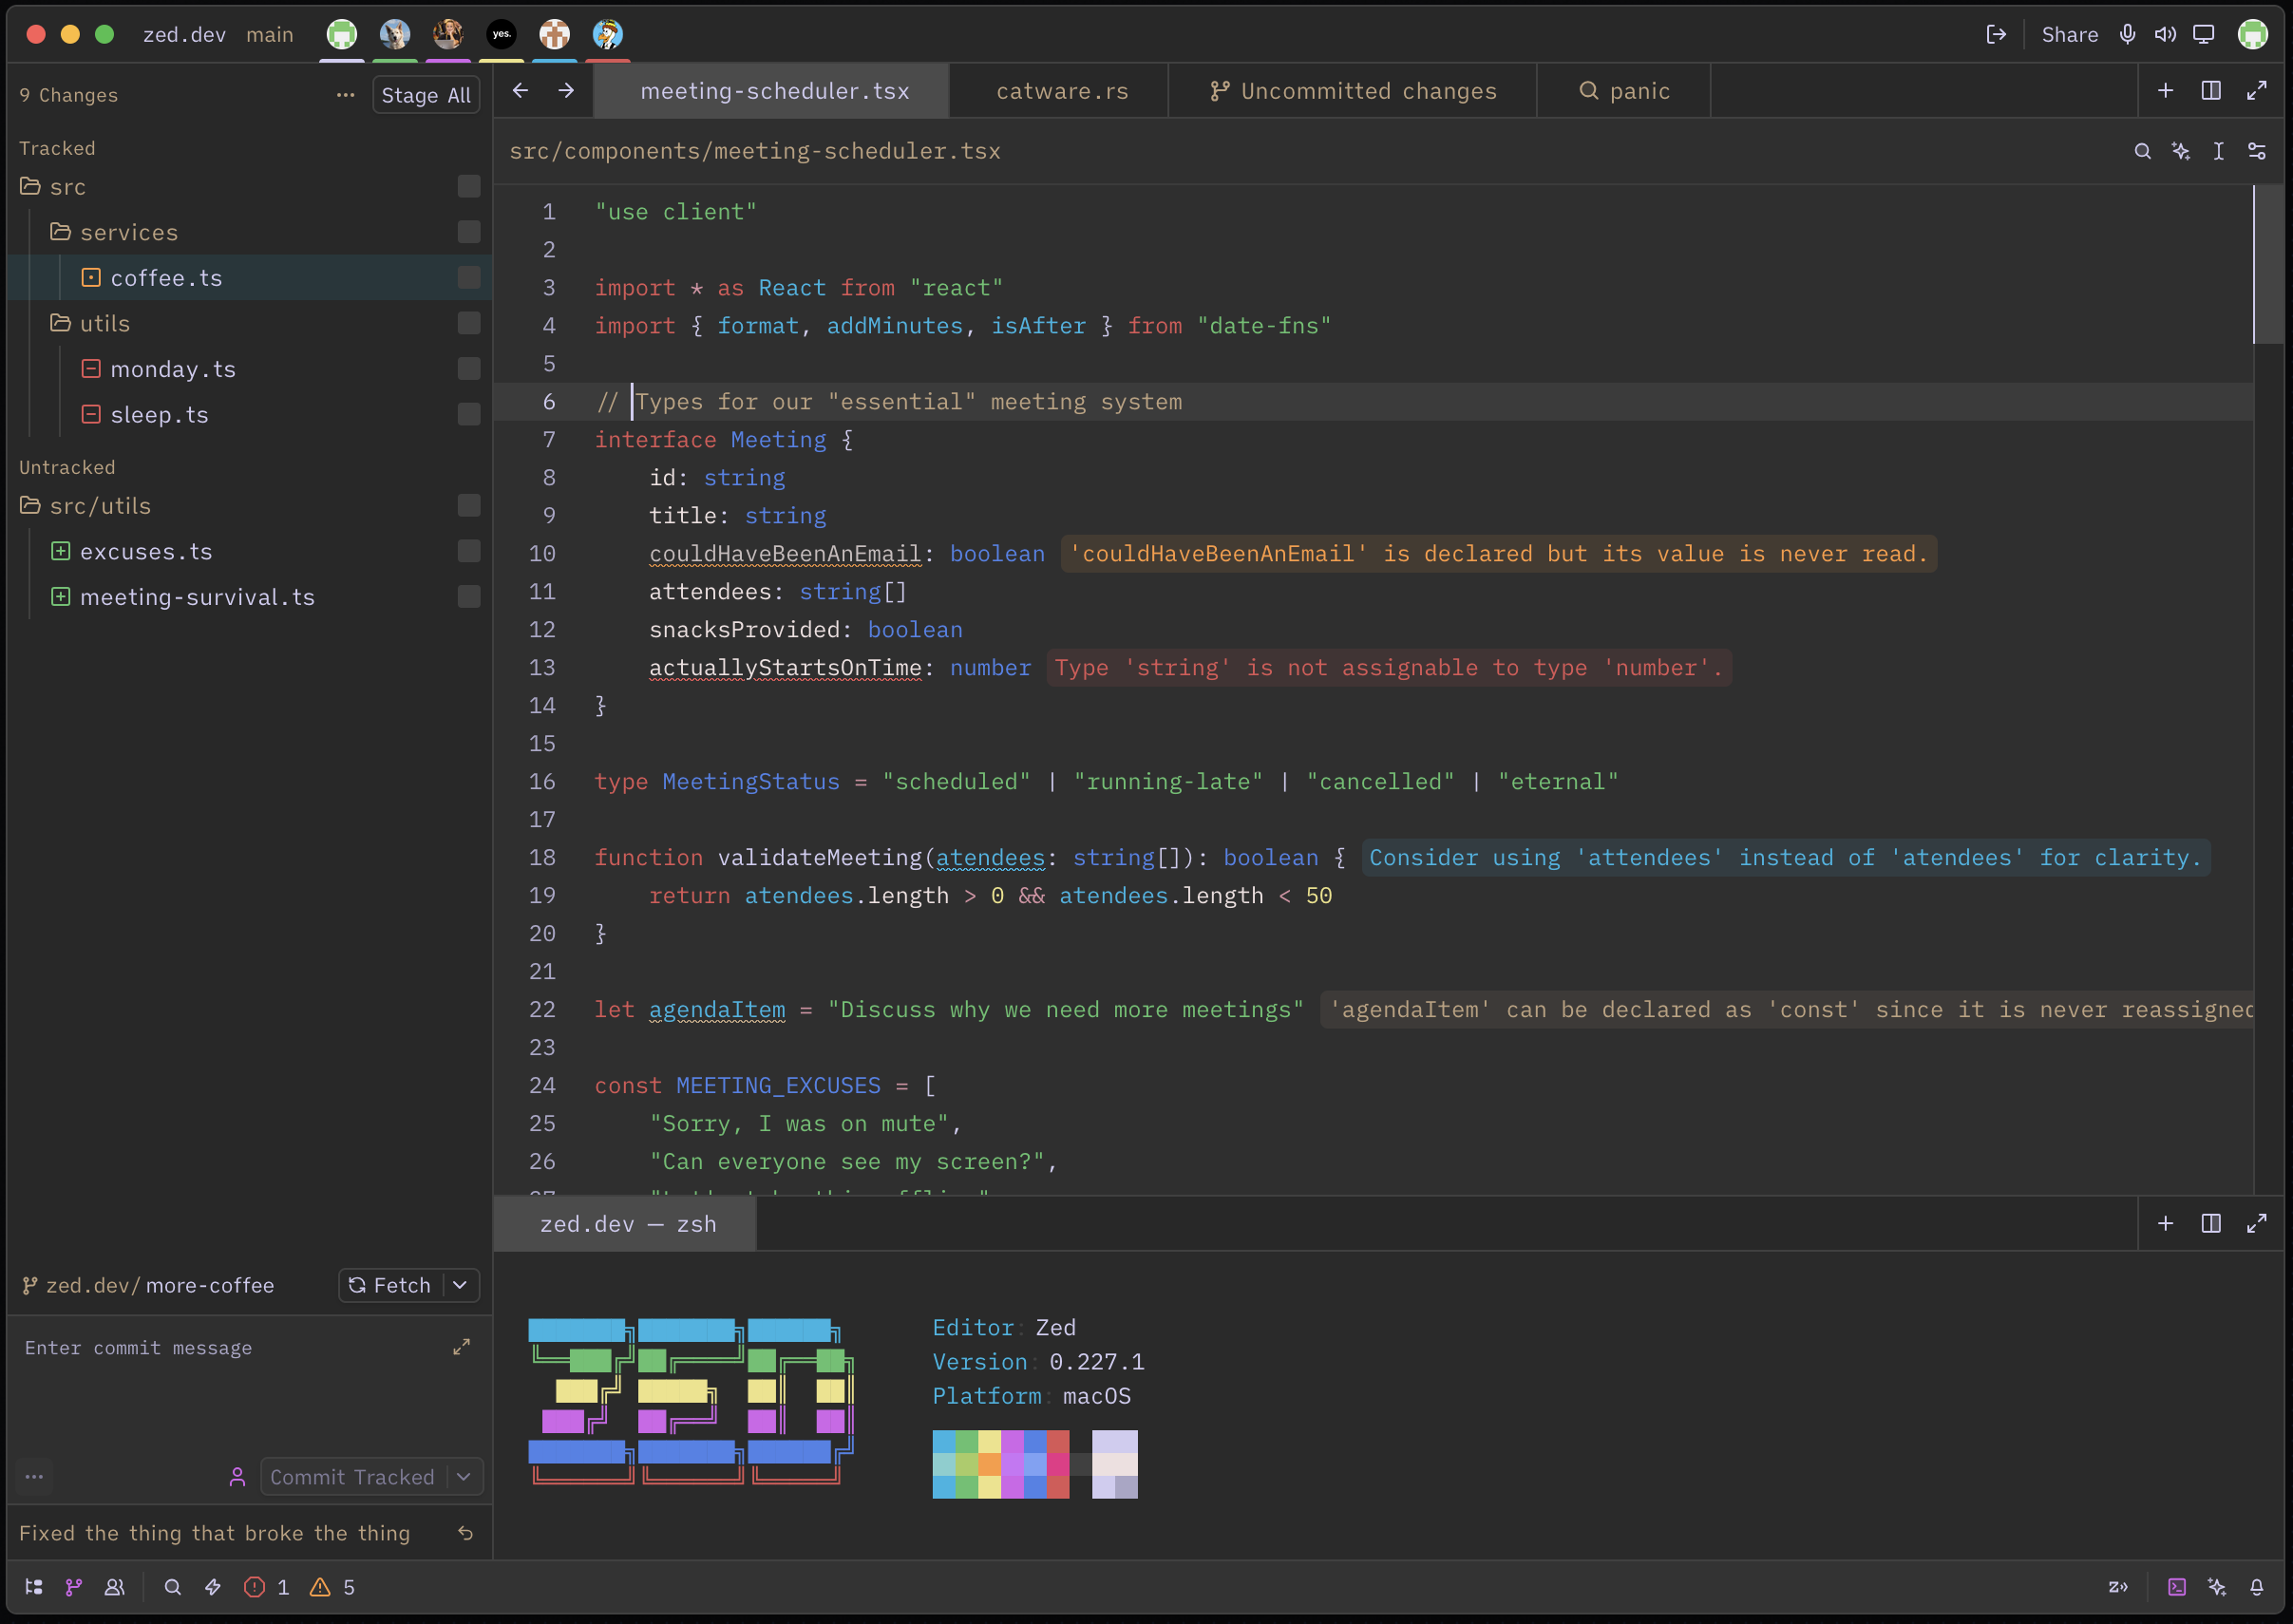2293x1624 pixels.
Task: Open the git panel icon in status bar
Action: pyautogui.click(x=74, y=1587)
